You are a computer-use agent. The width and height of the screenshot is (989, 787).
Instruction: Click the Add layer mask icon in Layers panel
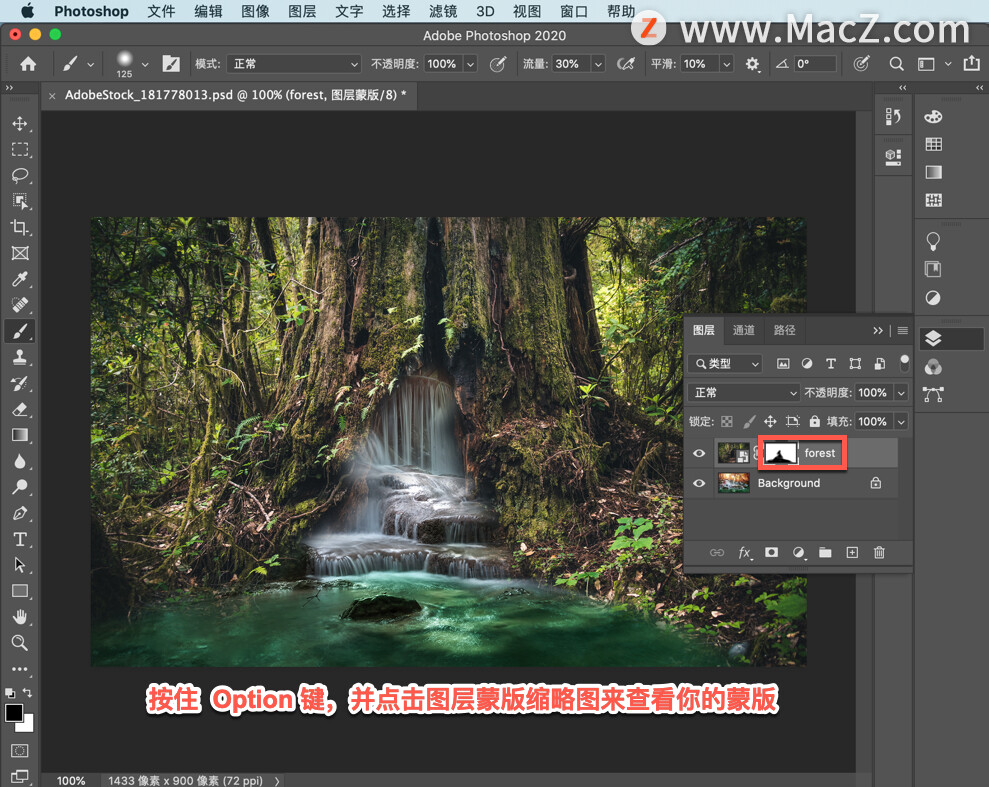pyautogui.click(x=771, y=552)
